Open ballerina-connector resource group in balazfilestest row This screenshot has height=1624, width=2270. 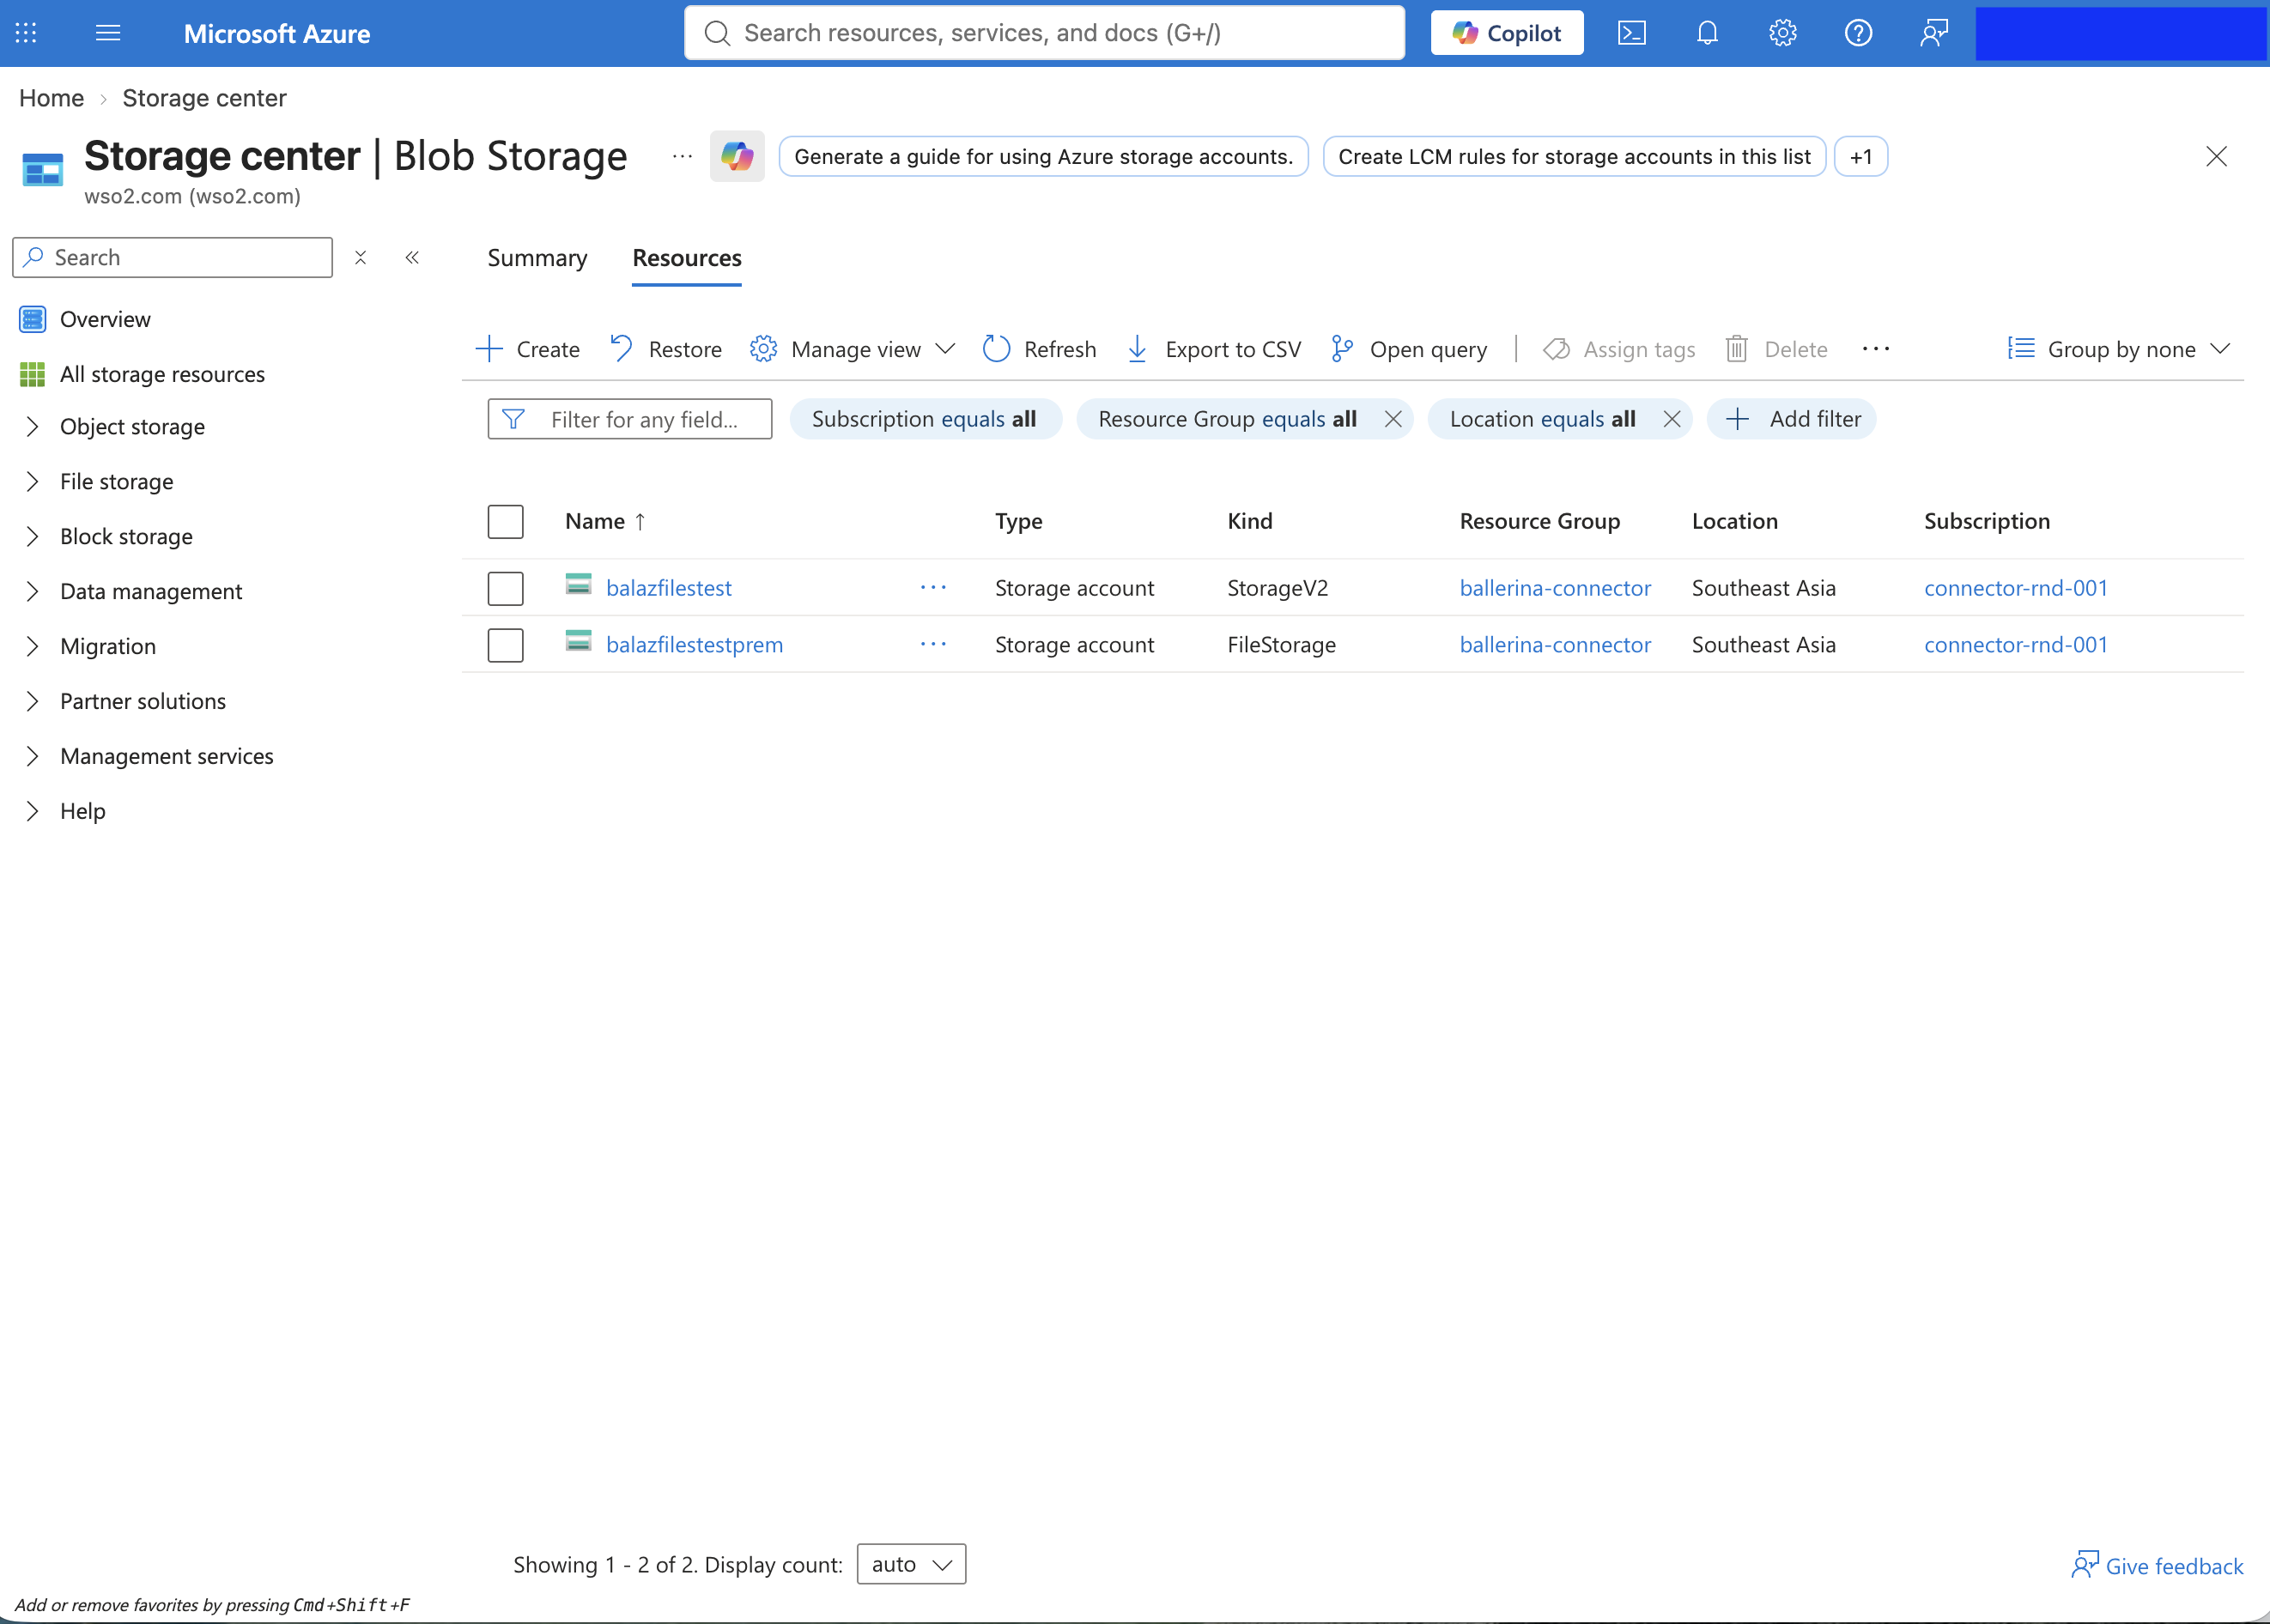pos(1555,588)
